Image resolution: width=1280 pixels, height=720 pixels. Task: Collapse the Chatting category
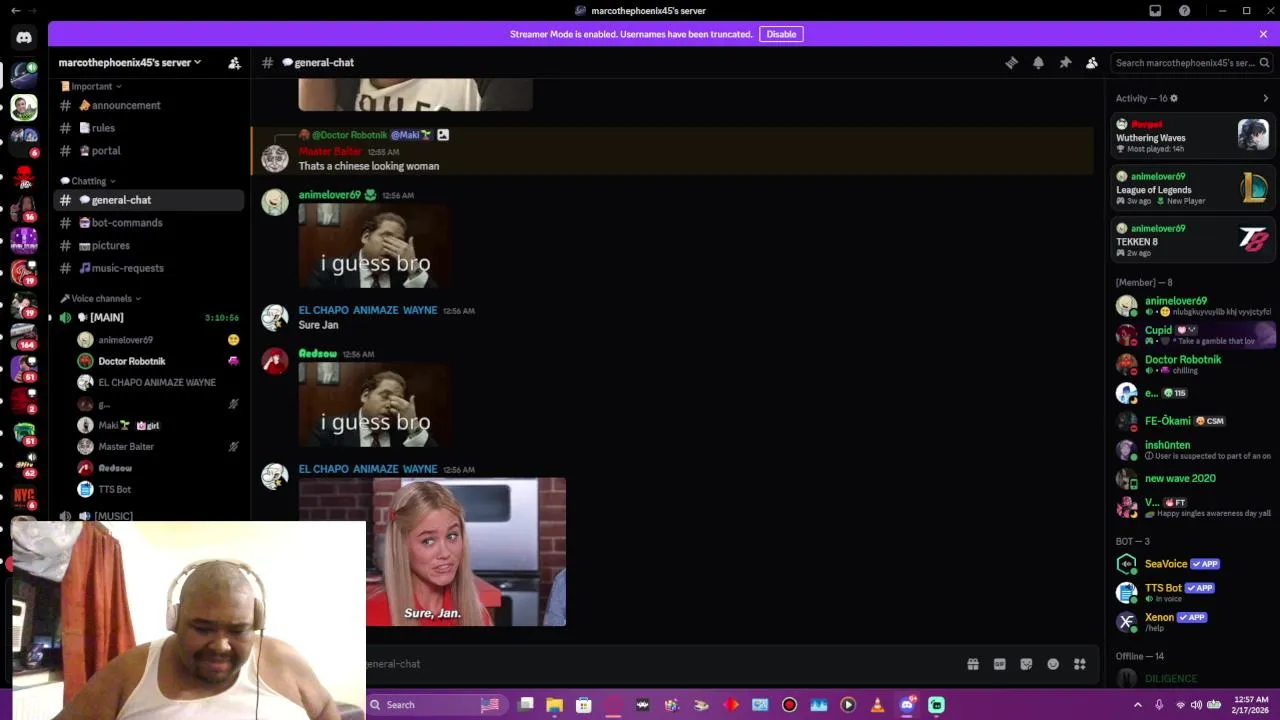(x=88, y=181)
